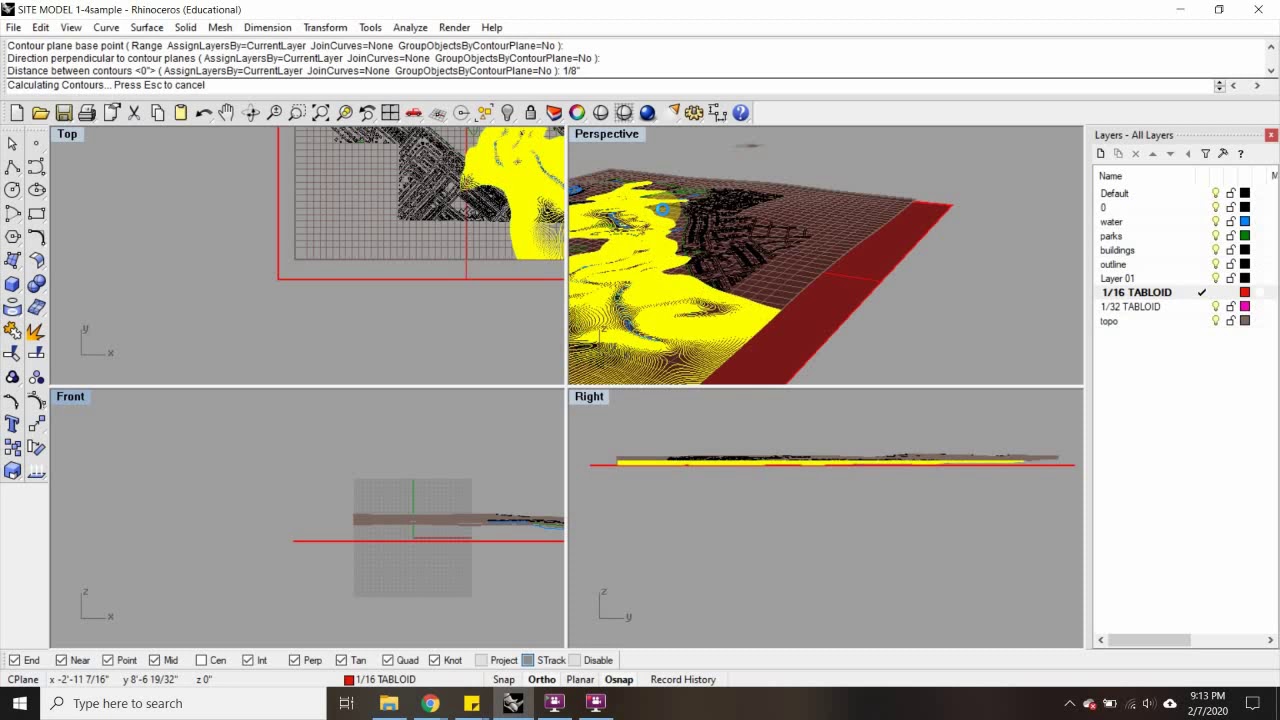The height and width of the screenshot is (720, 1280).
Task: Open the Transform menu
Action: [325, 28]
